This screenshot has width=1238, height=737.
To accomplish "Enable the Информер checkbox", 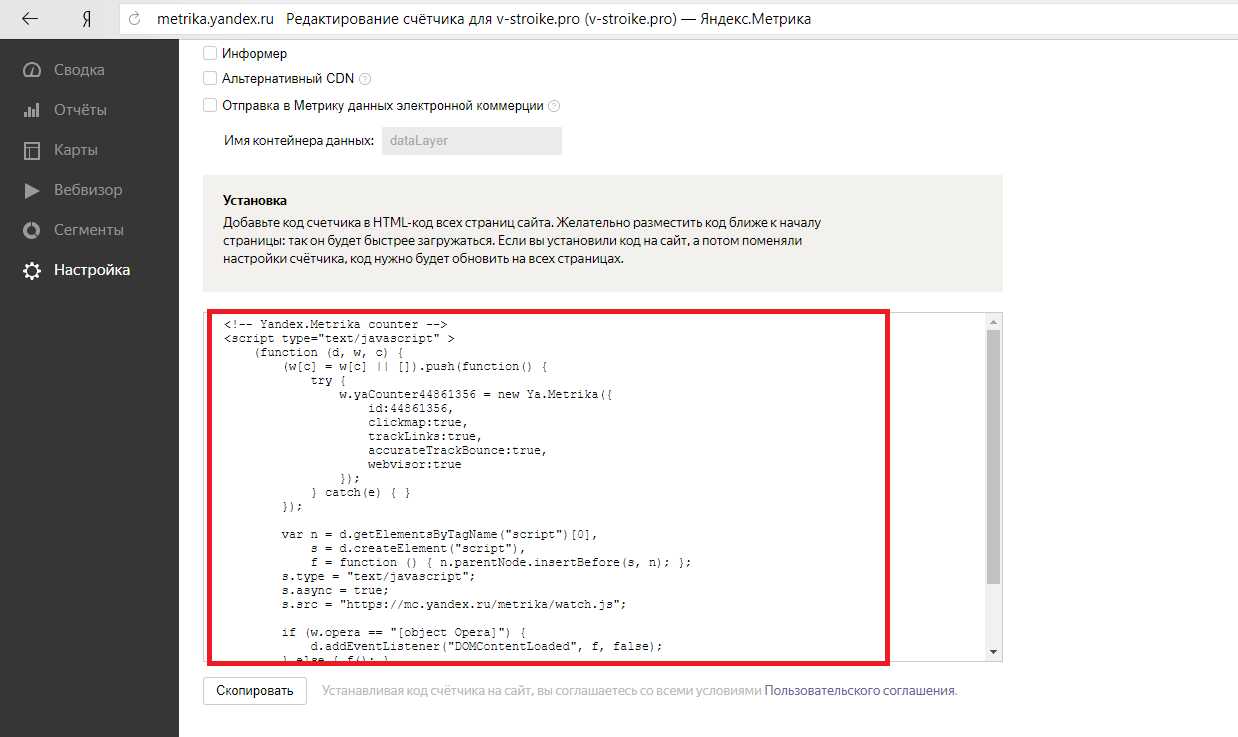I will [x=210, y=53].
